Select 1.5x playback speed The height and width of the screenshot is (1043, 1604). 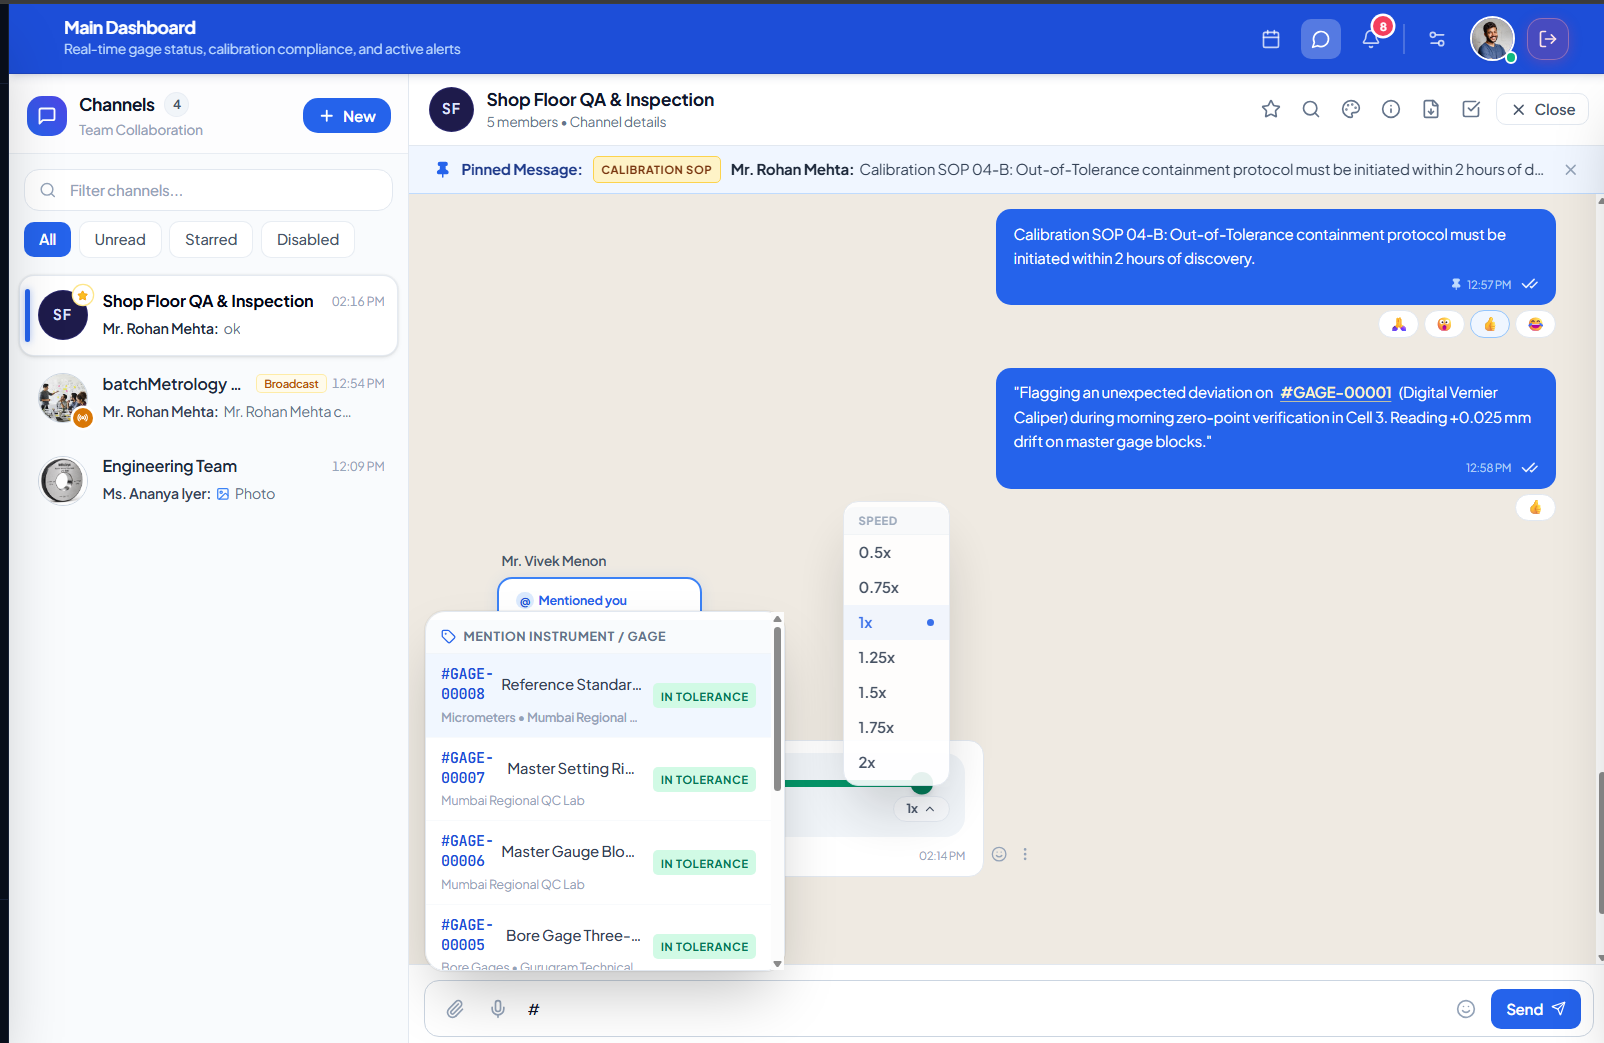[x=896, y=693]
